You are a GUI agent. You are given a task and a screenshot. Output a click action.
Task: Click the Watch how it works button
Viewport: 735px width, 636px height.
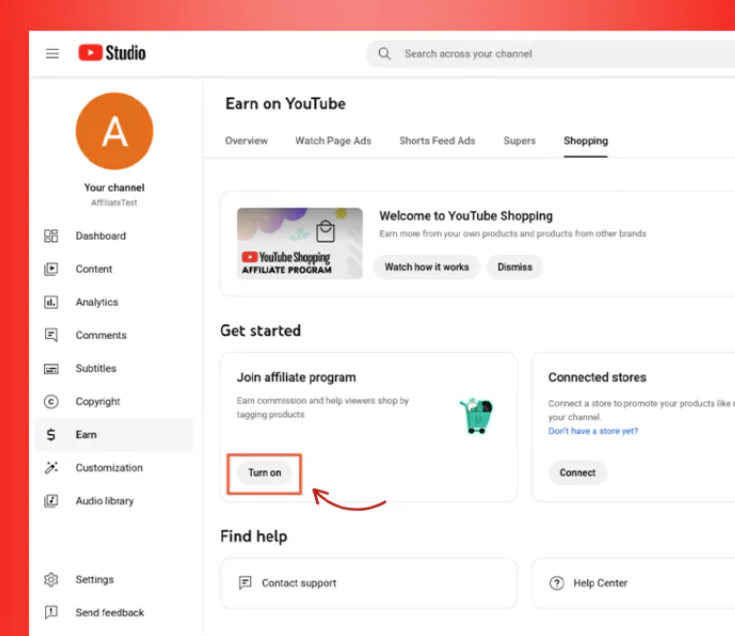pos(427,267)
